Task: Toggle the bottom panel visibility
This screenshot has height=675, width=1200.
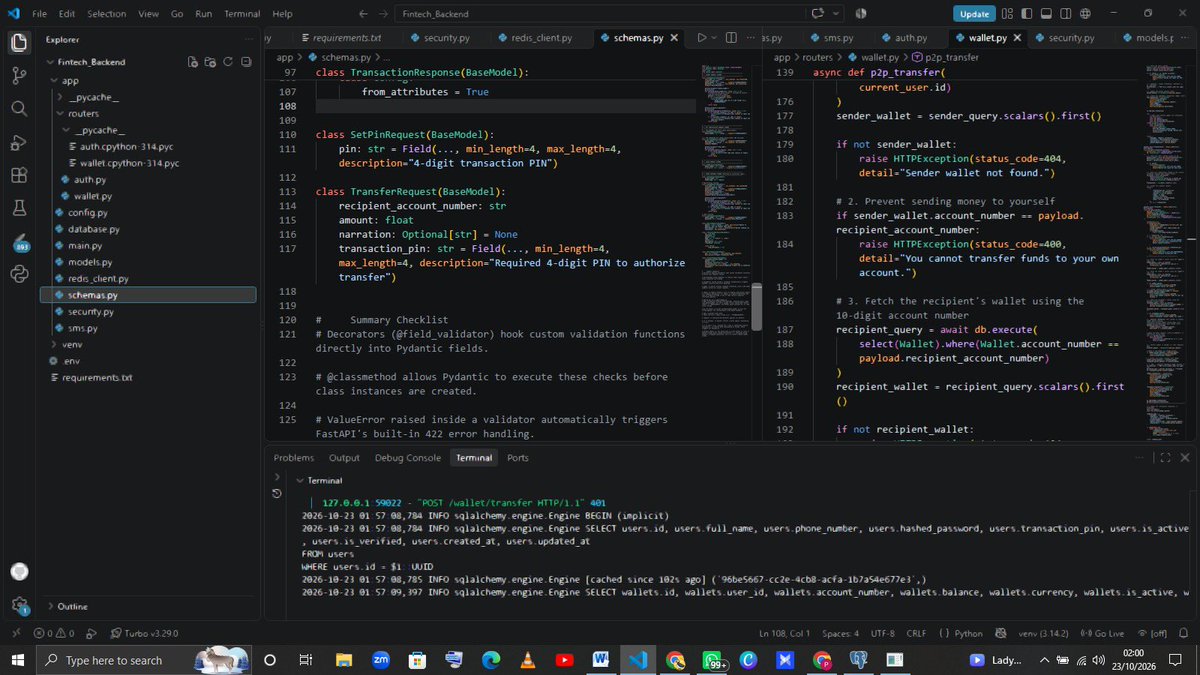Action: 1045,13
